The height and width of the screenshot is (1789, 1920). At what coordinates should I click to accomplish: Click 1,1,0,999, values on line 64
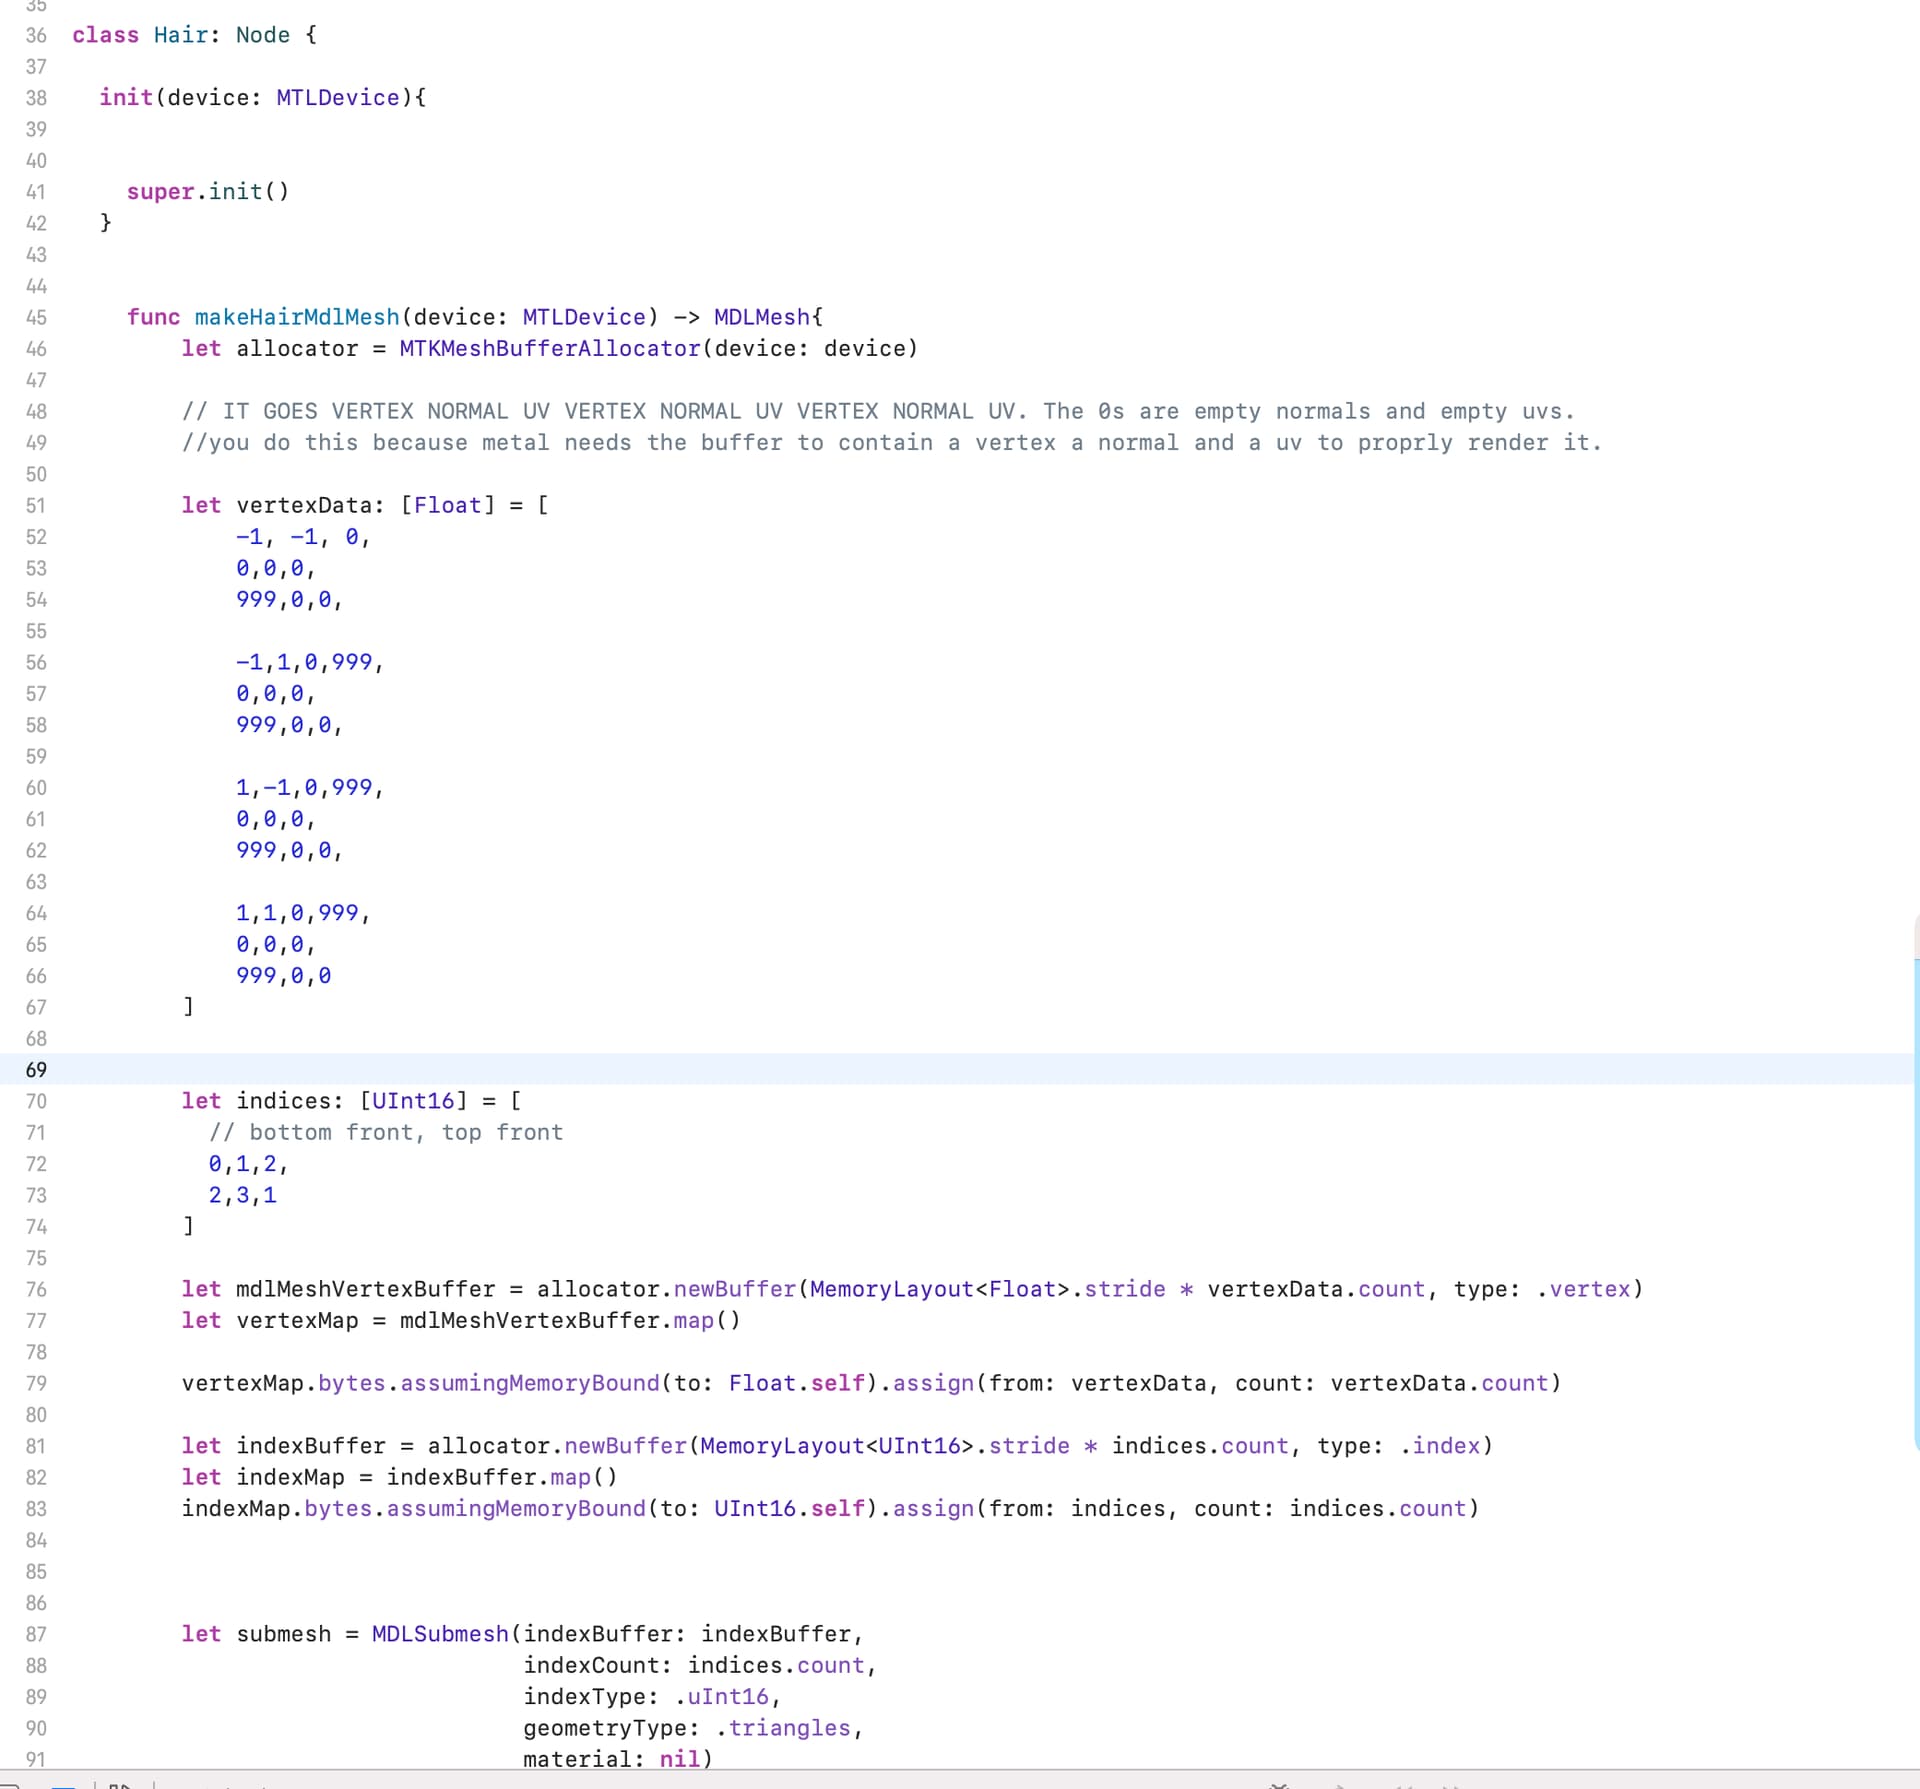[303, 913]
